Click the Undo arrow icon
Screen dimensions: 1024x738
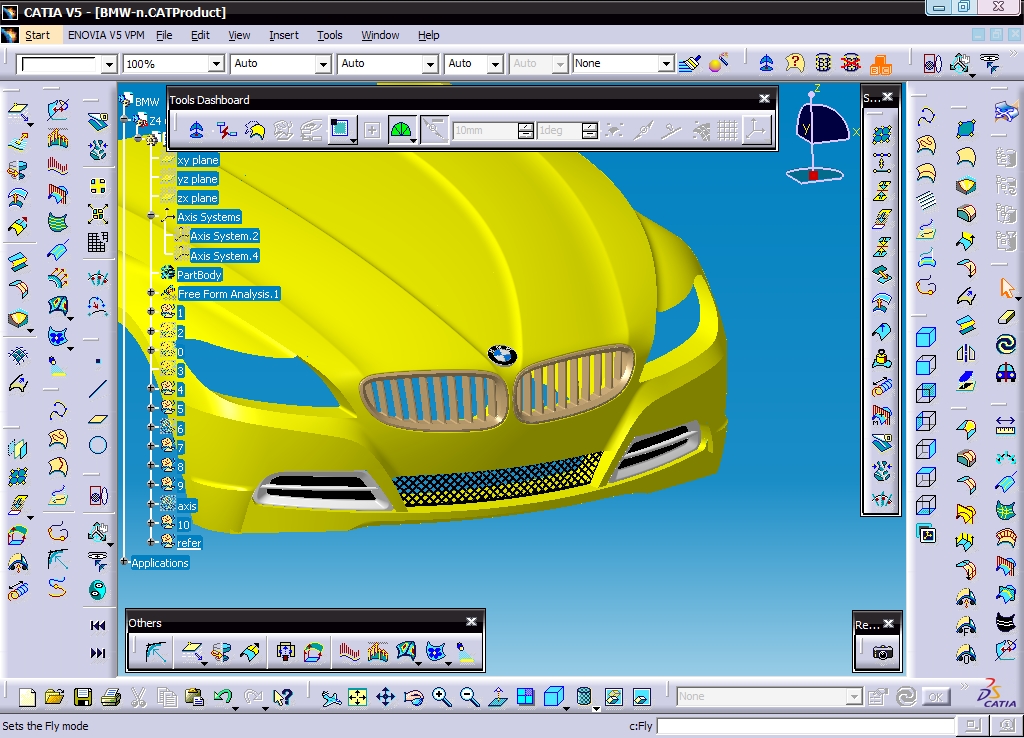pyautogui.click(x=223, y=696)
